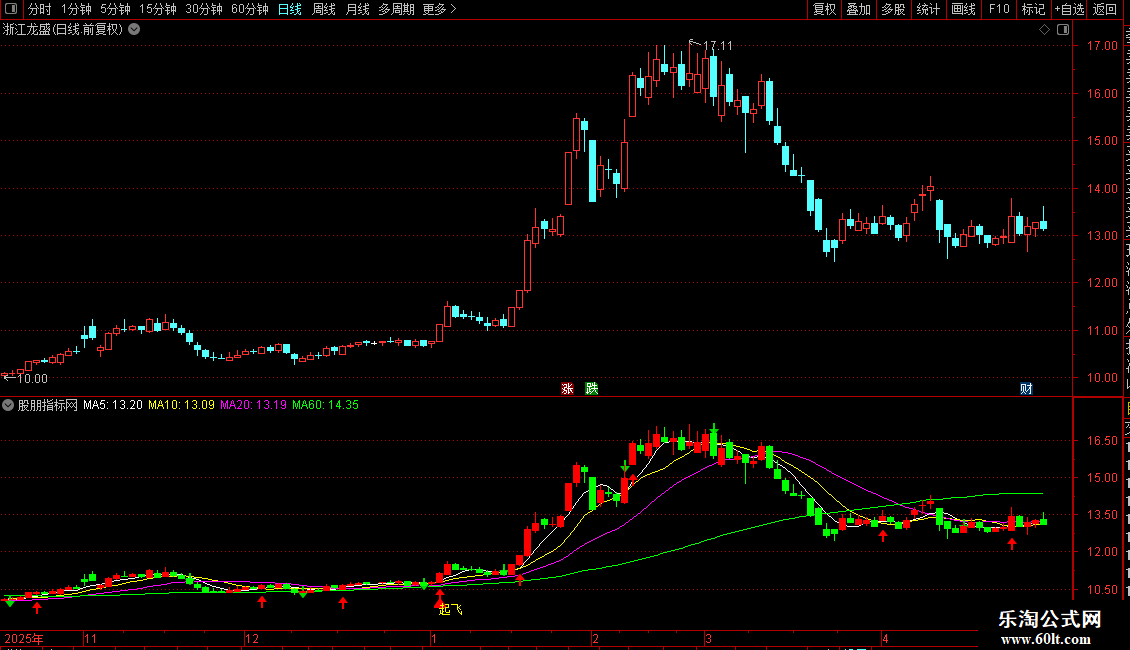Select the 1分钟 period tab
Viewport: 1130px width, 650px height.
pyautogui.click(x=76, y=9)
